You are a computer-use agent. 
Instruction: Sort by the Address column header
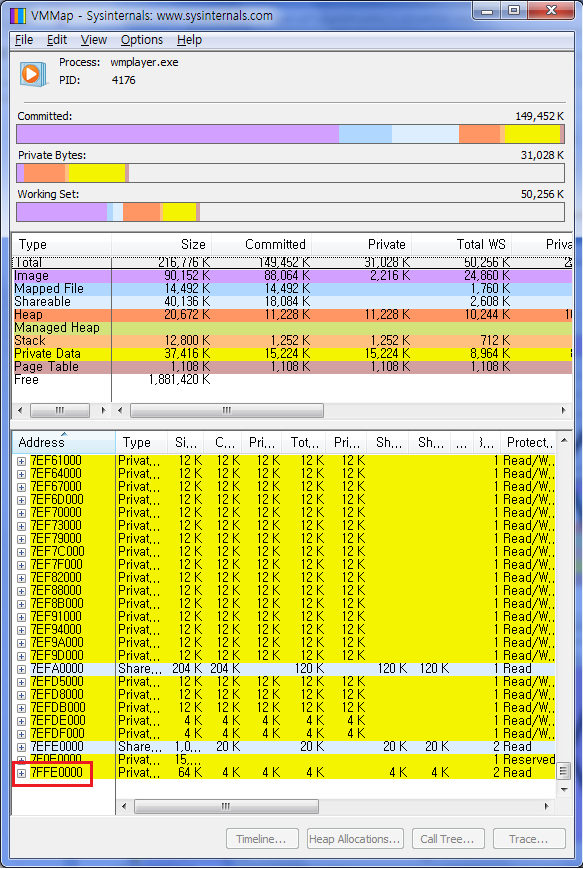pyautogui.click(x=64, y=442)
